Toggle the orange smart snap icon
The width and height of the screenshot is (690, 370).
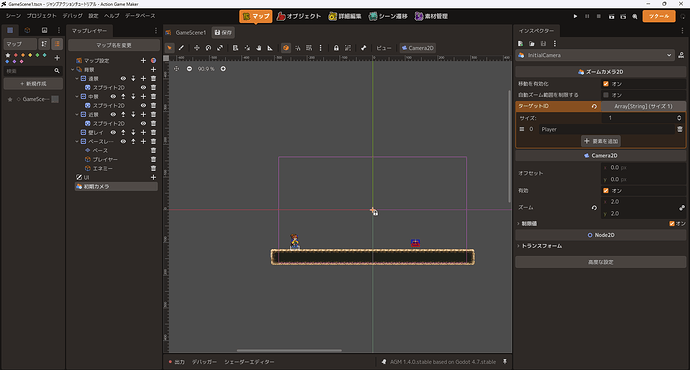pos(286,48)
